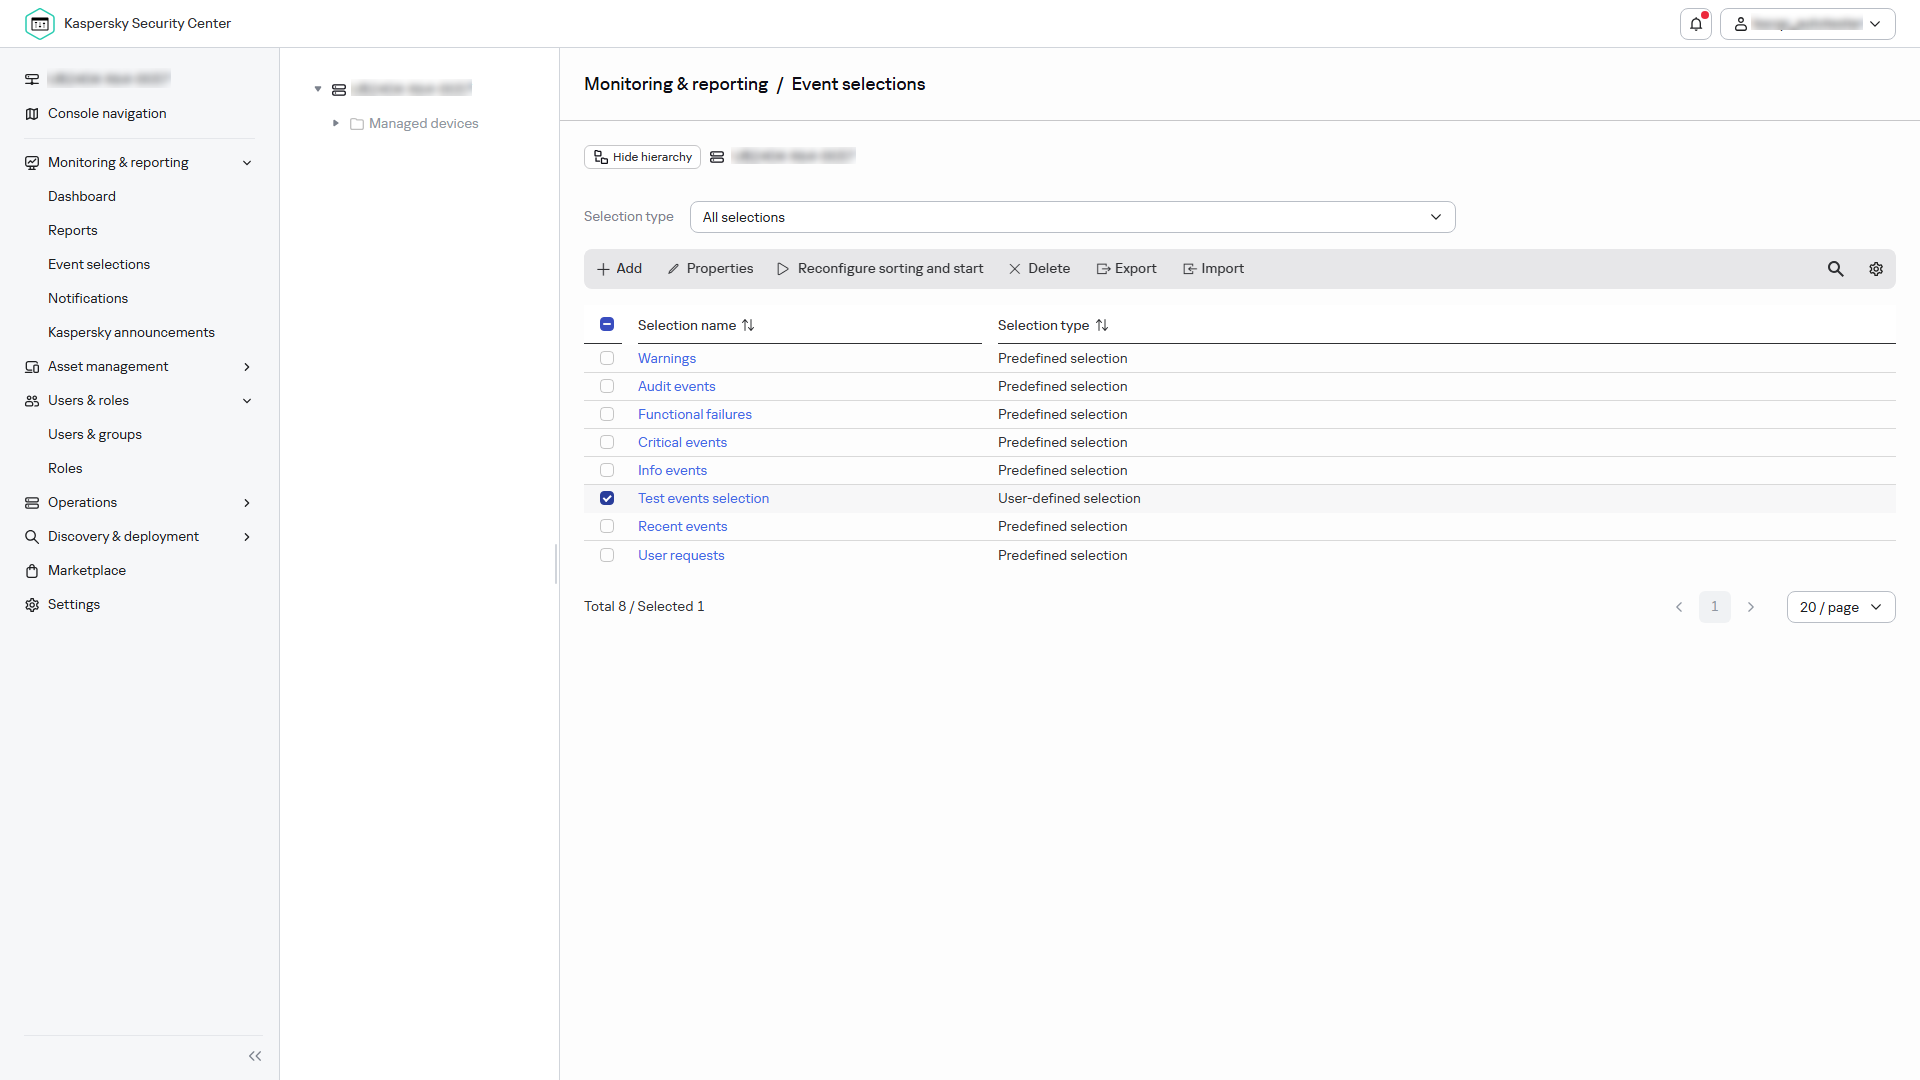Sort by Selection type arrows icon
The image size is (1920, 1080).
pyautogui.click(x=1102, y=325)
